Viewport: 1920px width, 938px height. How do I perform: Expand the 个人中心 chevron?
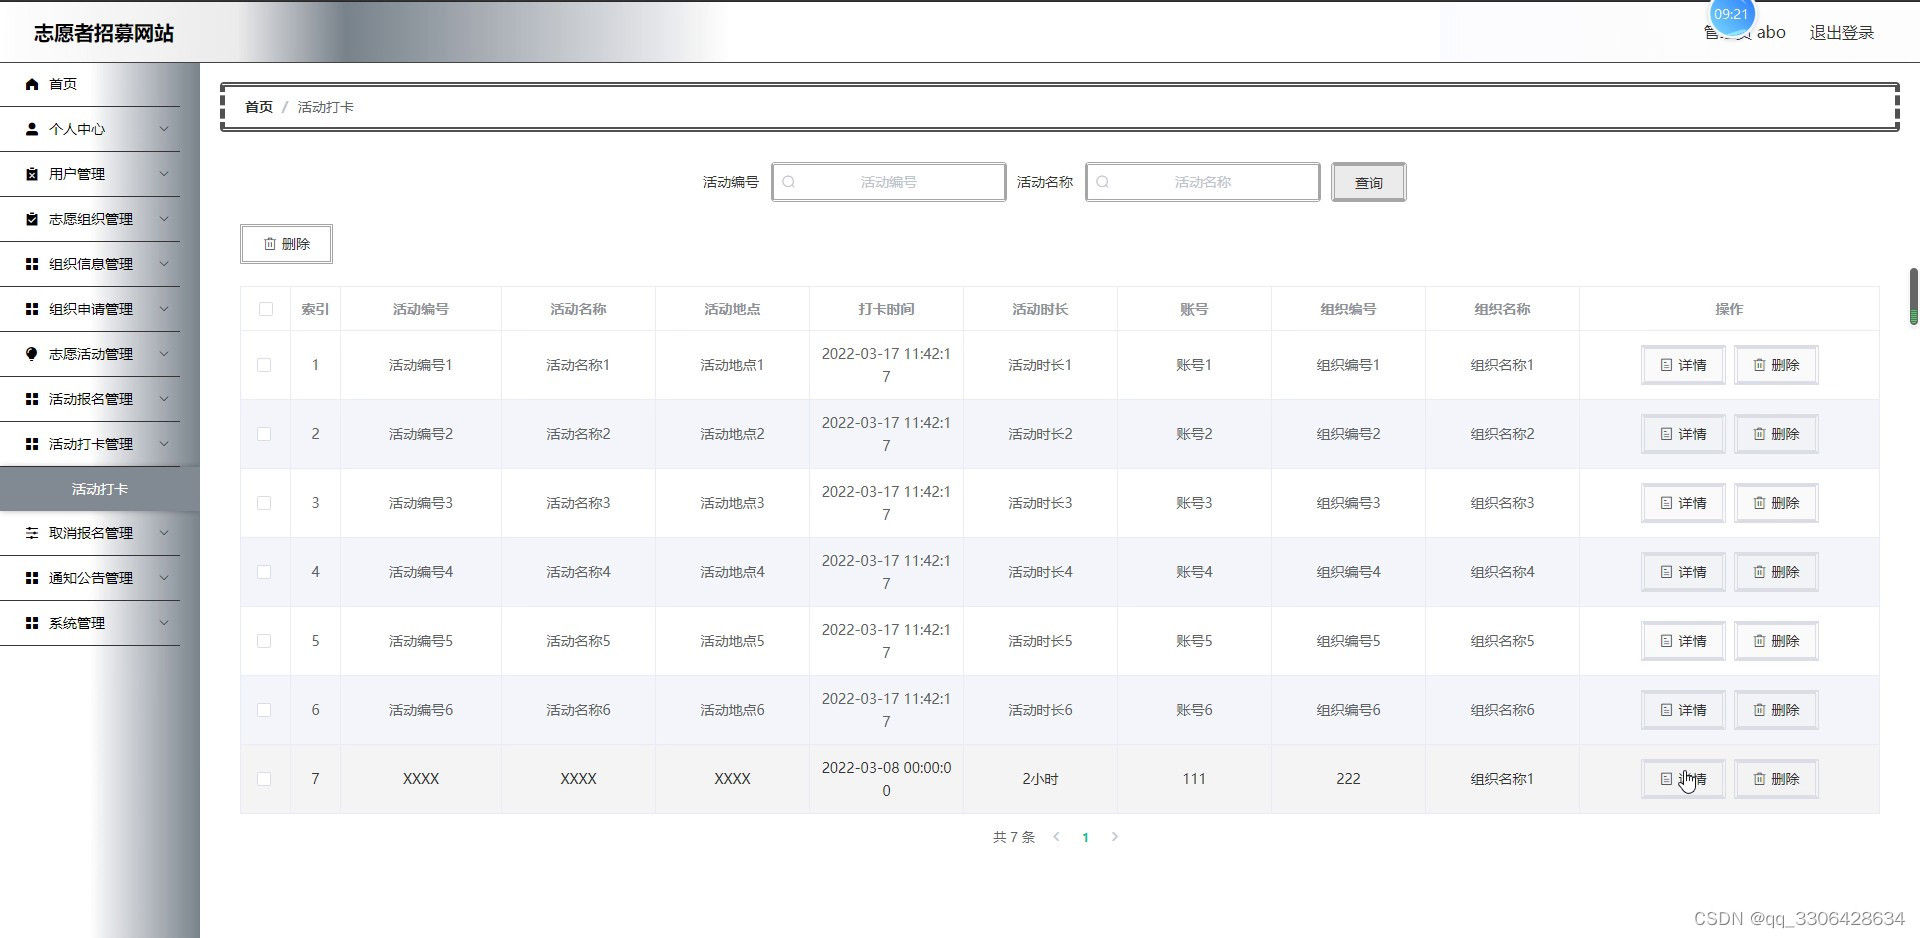pos(164,129)
